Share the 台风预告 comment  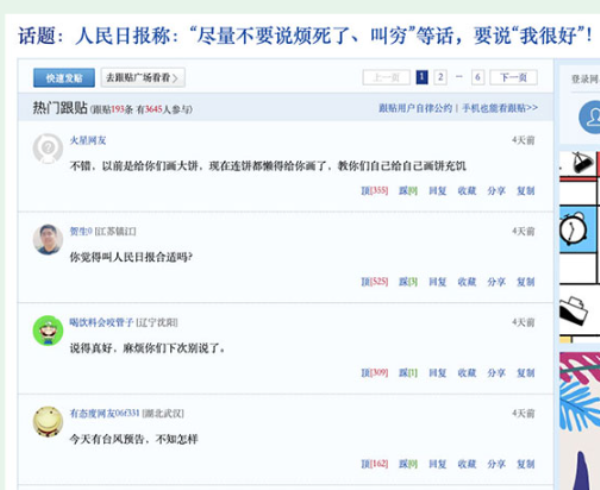click(496, 464)
